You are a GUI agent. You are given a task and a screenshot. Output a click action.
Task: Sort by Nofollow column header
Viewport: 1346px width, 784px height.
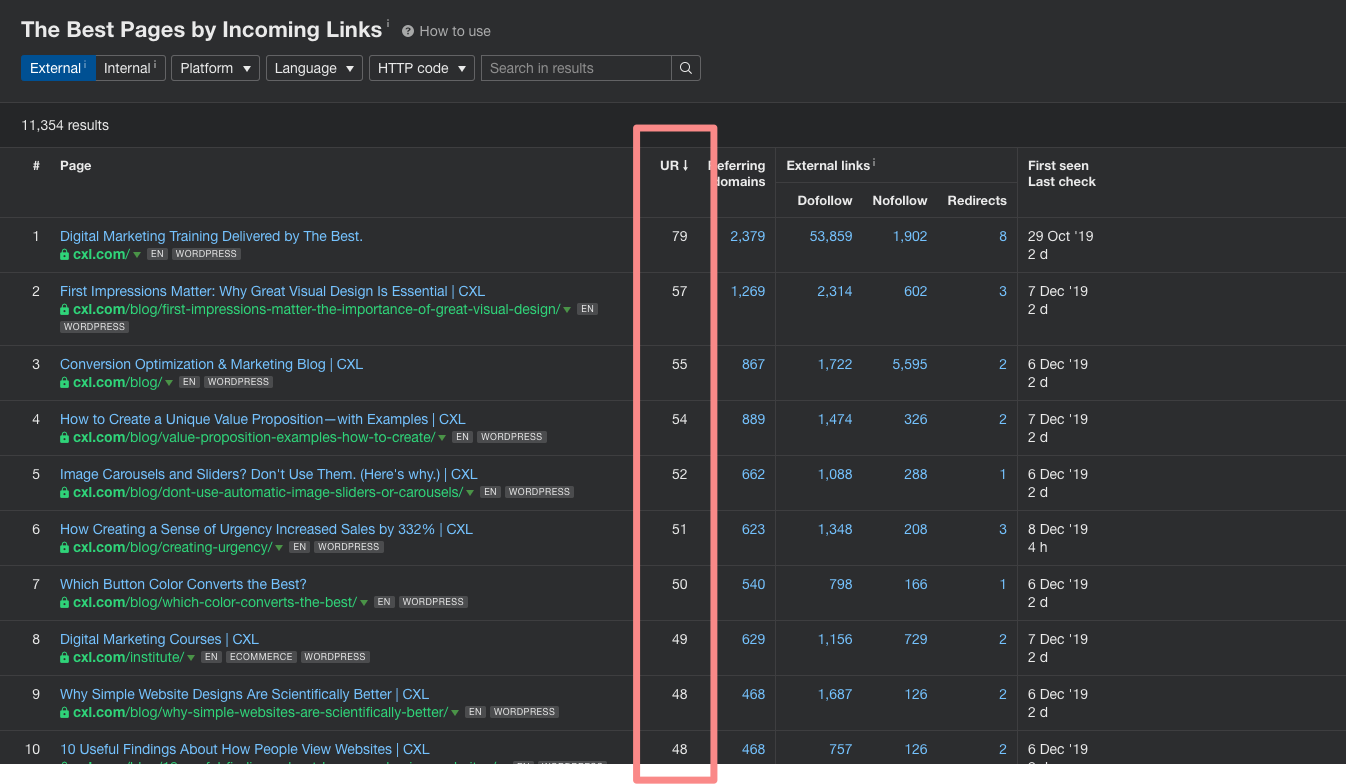click(x=899, y=201)
